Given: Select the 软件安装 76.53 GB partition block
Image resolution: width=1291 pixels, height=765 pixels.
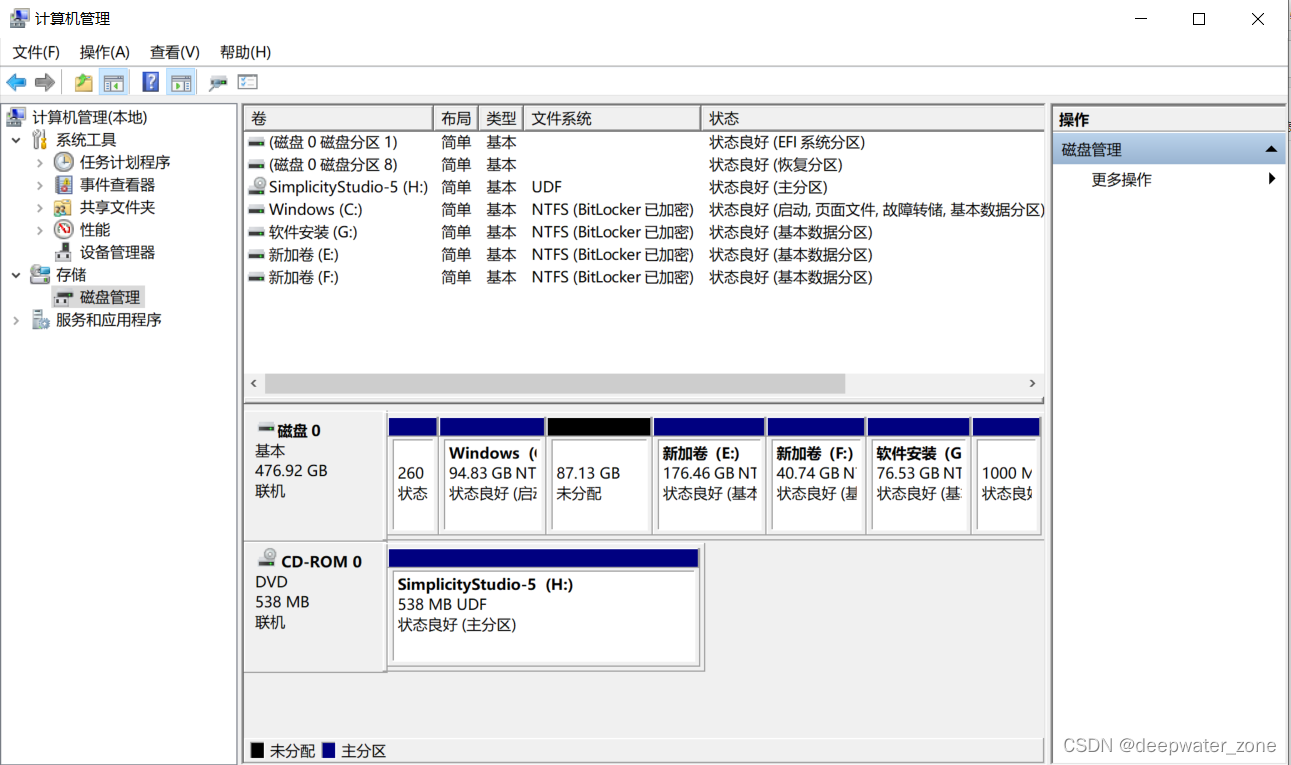Looking at the screenshot, I should pyautogui.click(x=919, y=476).
